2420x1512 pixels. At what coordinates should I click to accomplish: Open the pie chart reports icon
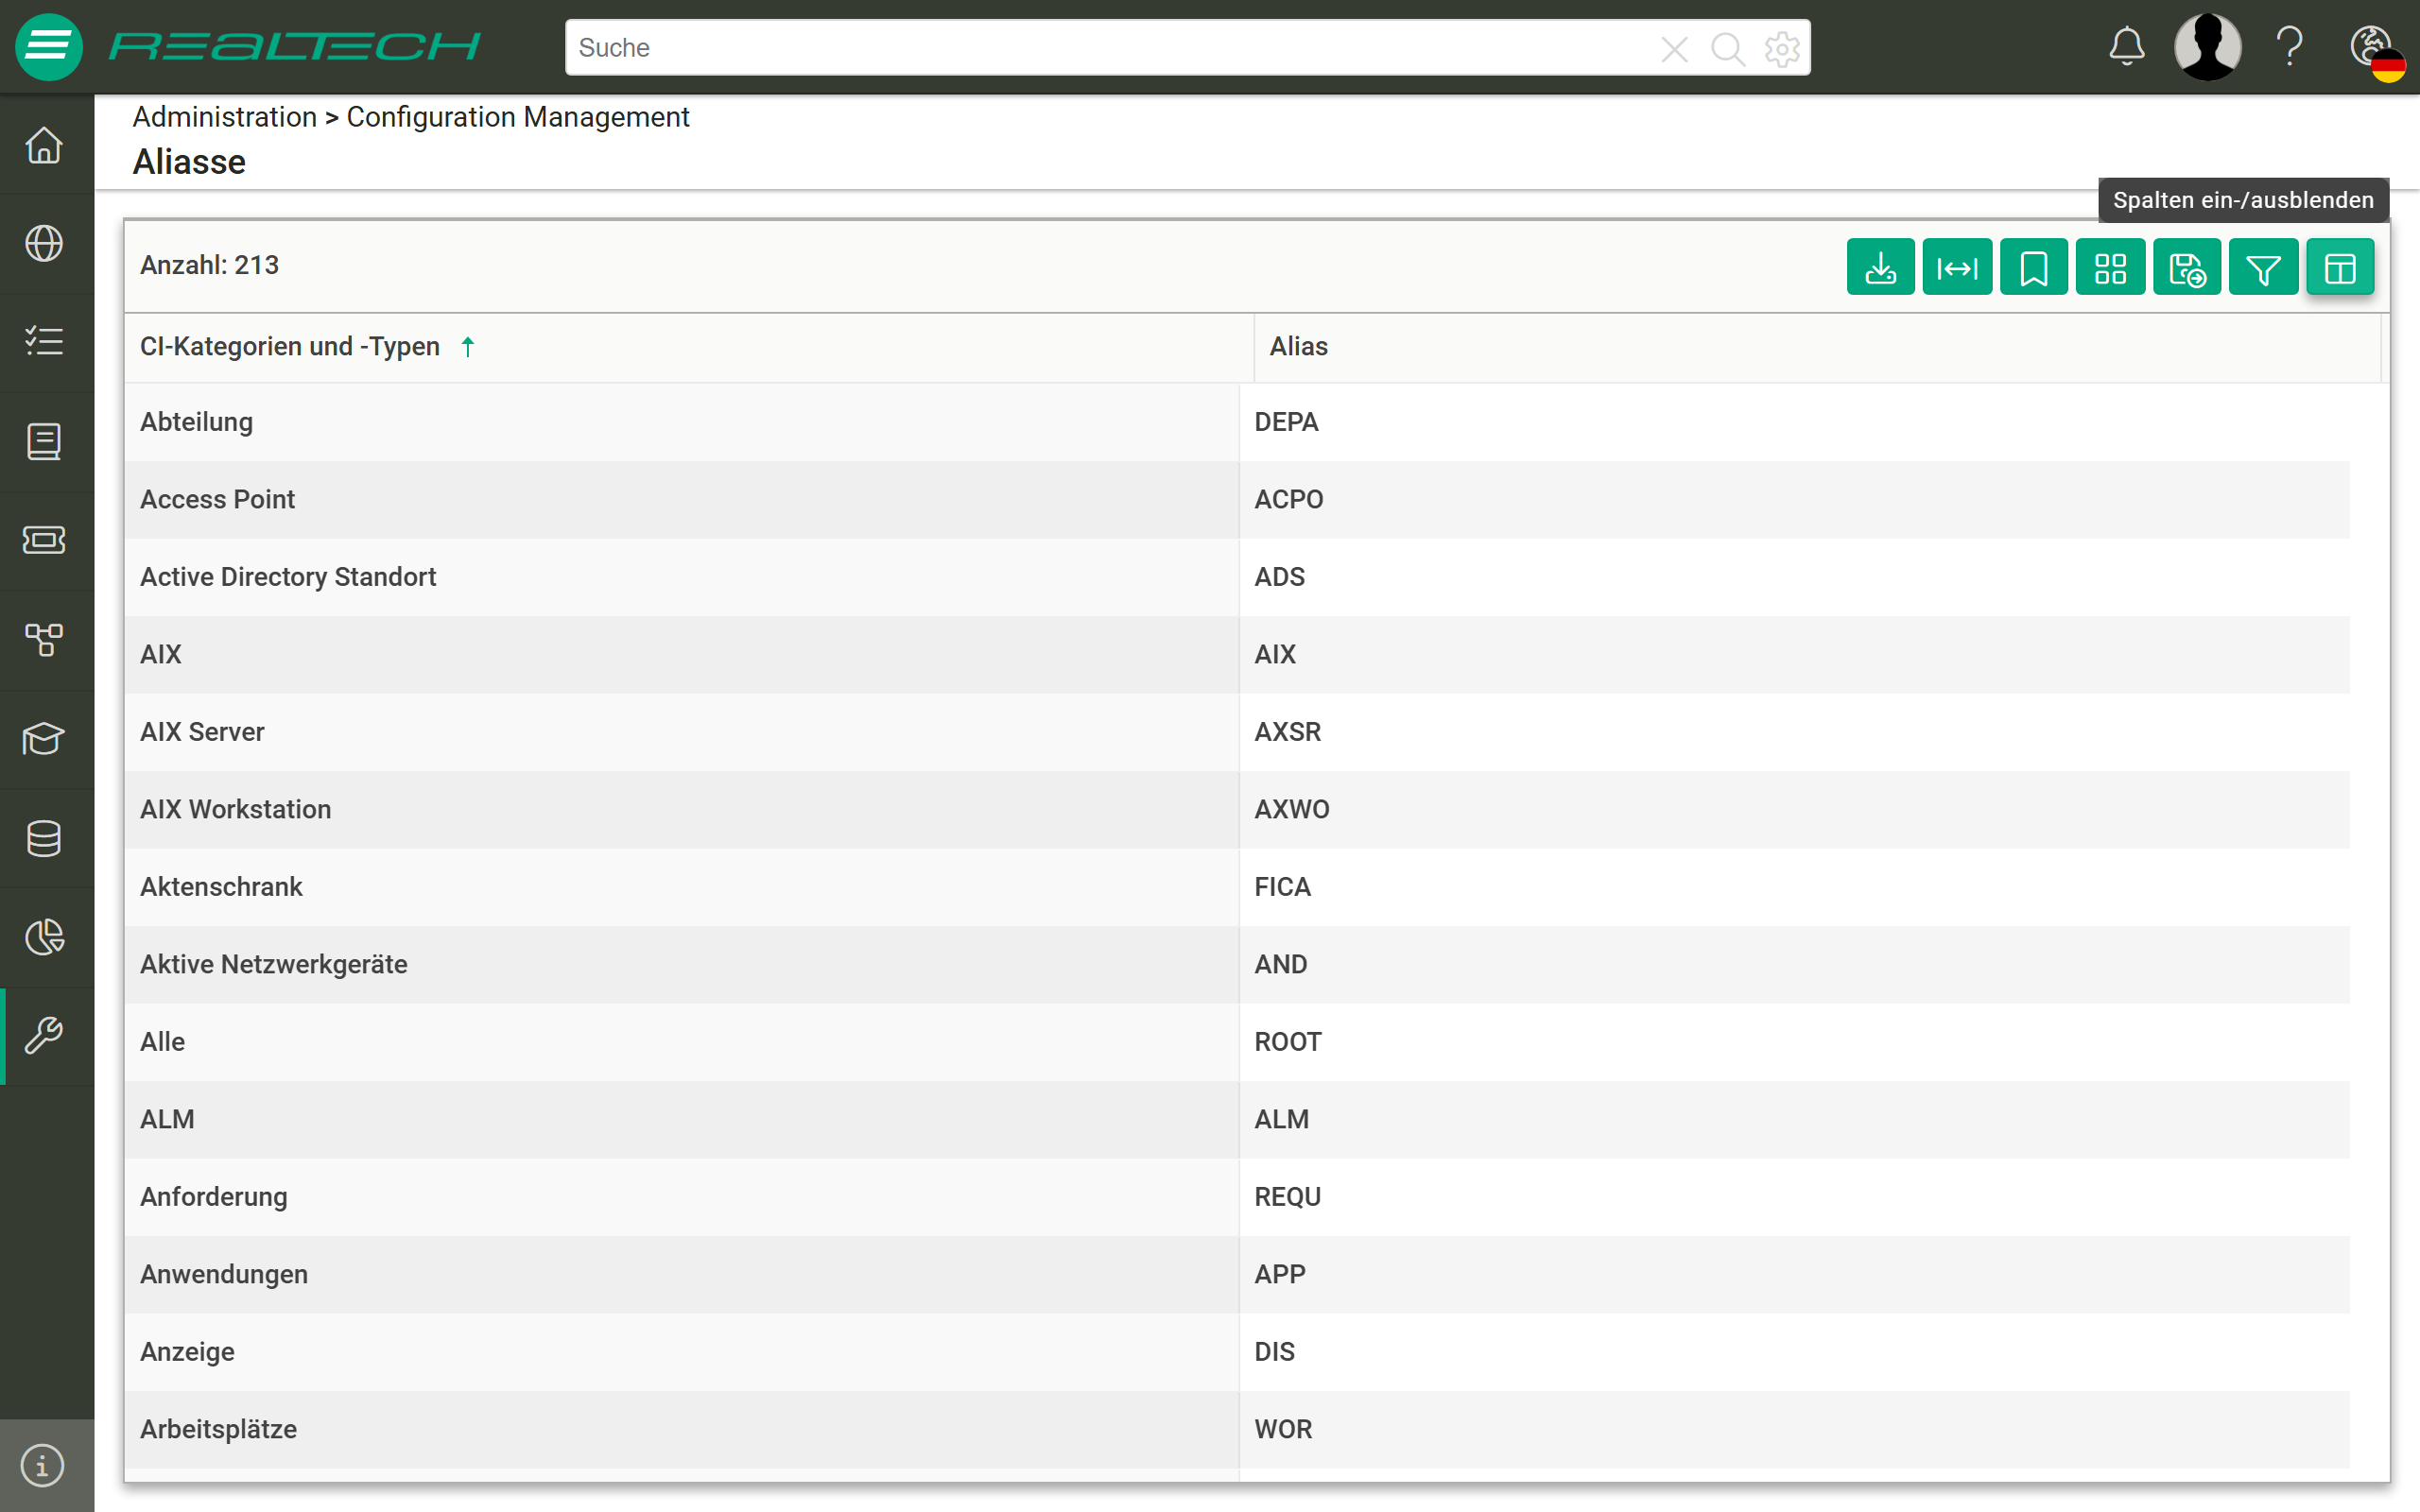coord(44,937)
